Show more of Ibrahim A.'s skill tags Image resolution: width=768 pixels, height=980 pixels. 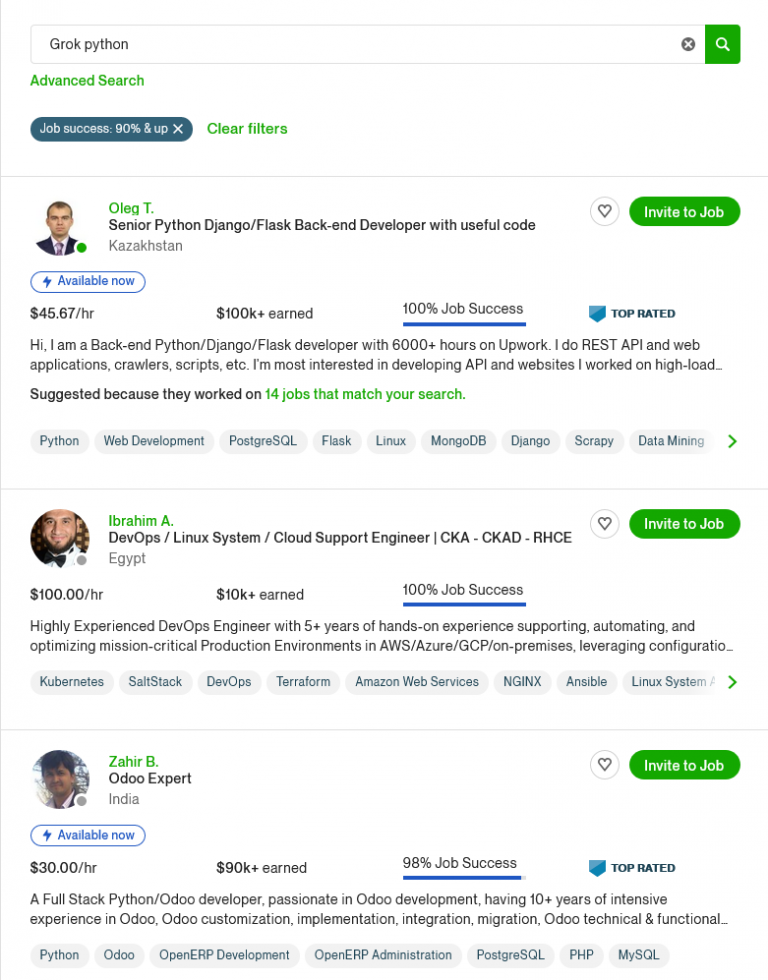click(732, 682)
